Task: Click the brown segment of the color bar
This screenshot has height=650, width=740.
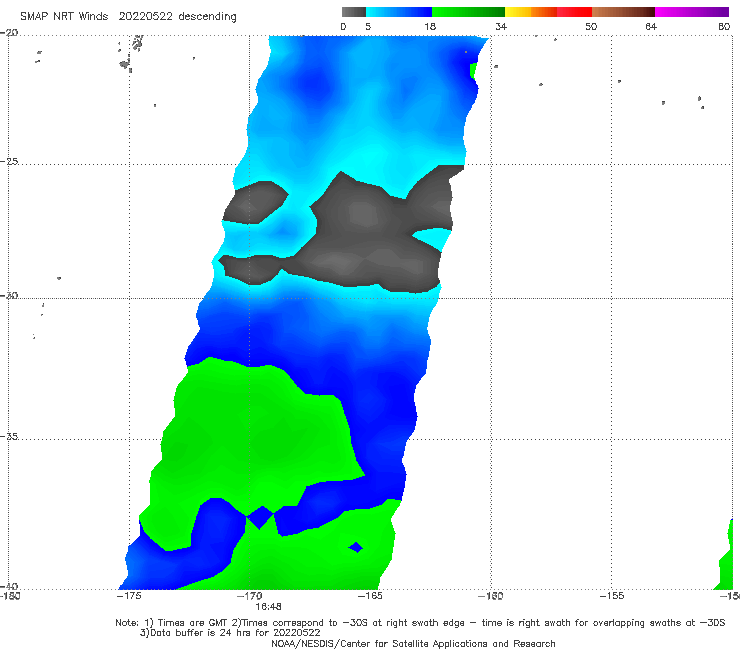Action: 623,12
